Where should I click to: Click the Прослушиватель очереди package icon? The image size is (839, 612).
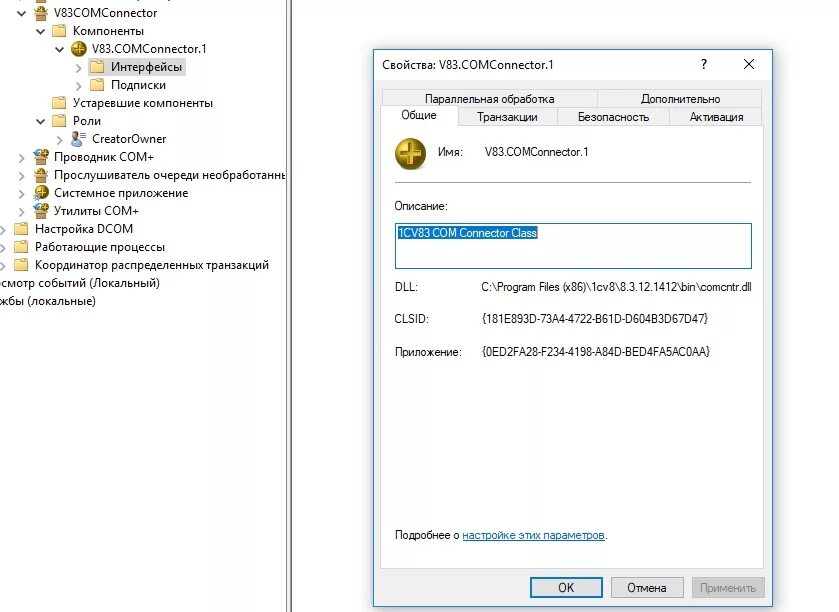[x=41, y=175]
